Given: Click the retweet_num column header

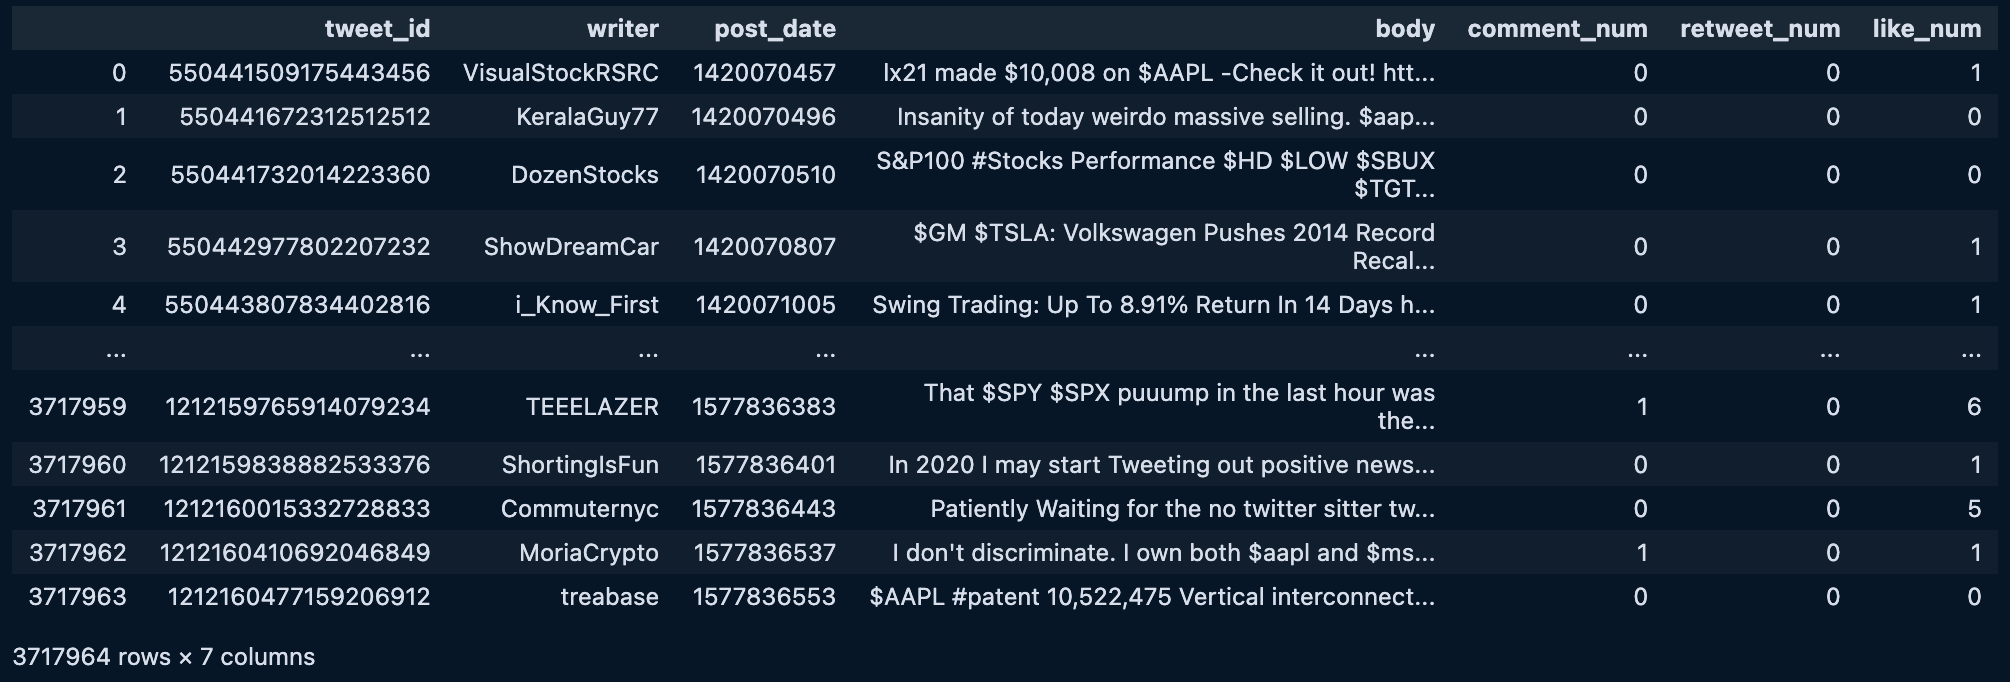Looking at the screenshot, I should pyautogui.click(x=1760, y=29).
